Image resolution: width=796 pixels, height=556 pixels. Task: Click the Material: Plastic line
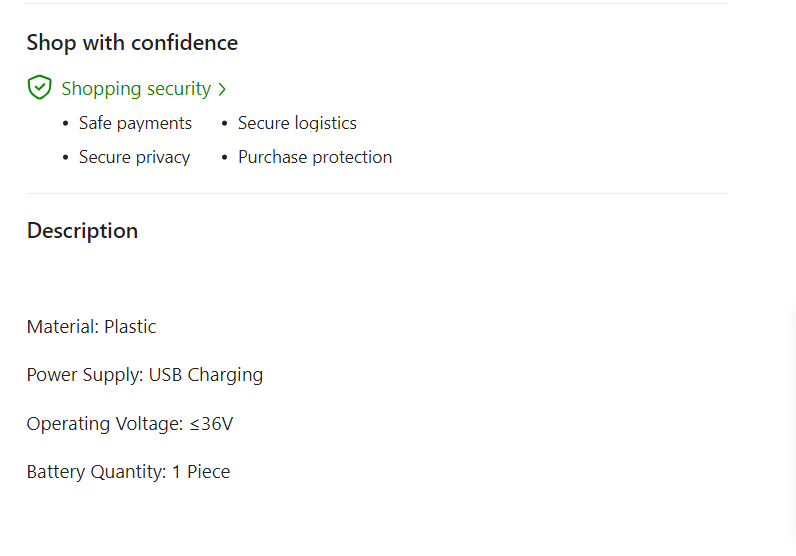tap(91, 327)
